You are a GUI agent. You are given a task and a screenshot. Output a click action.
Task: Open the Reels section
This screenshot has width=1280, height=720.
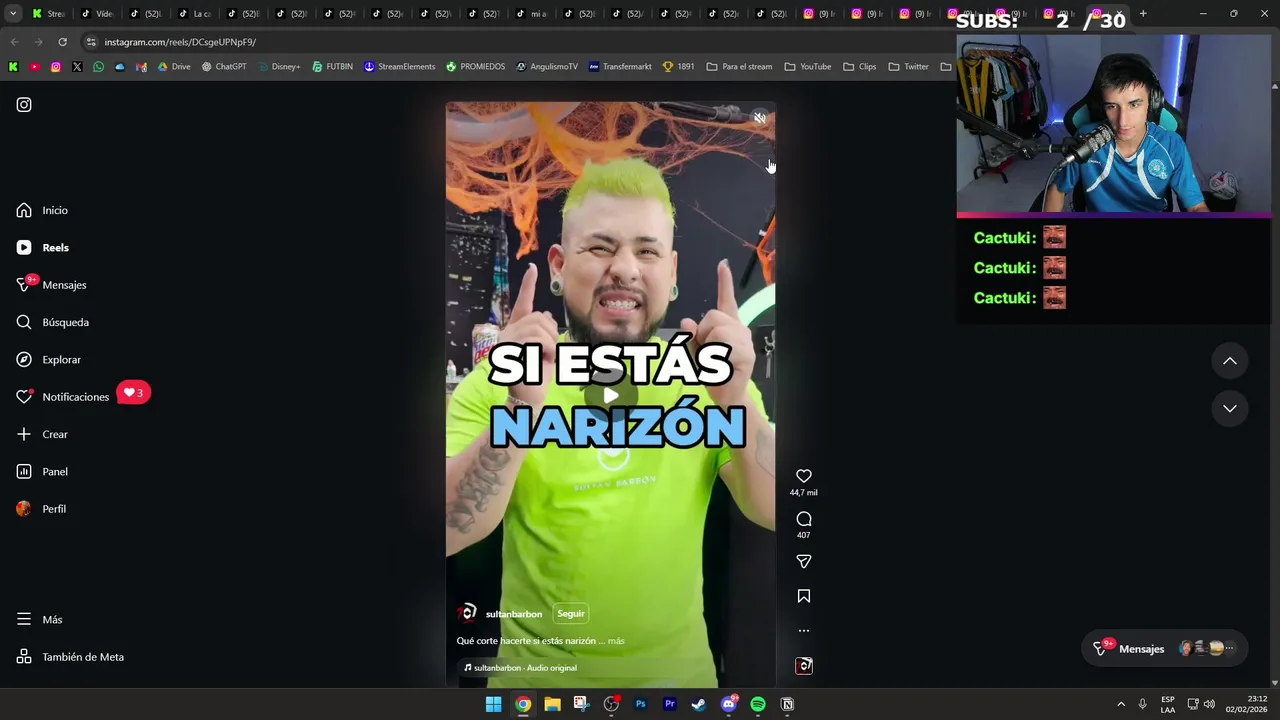tap(42, 247)
